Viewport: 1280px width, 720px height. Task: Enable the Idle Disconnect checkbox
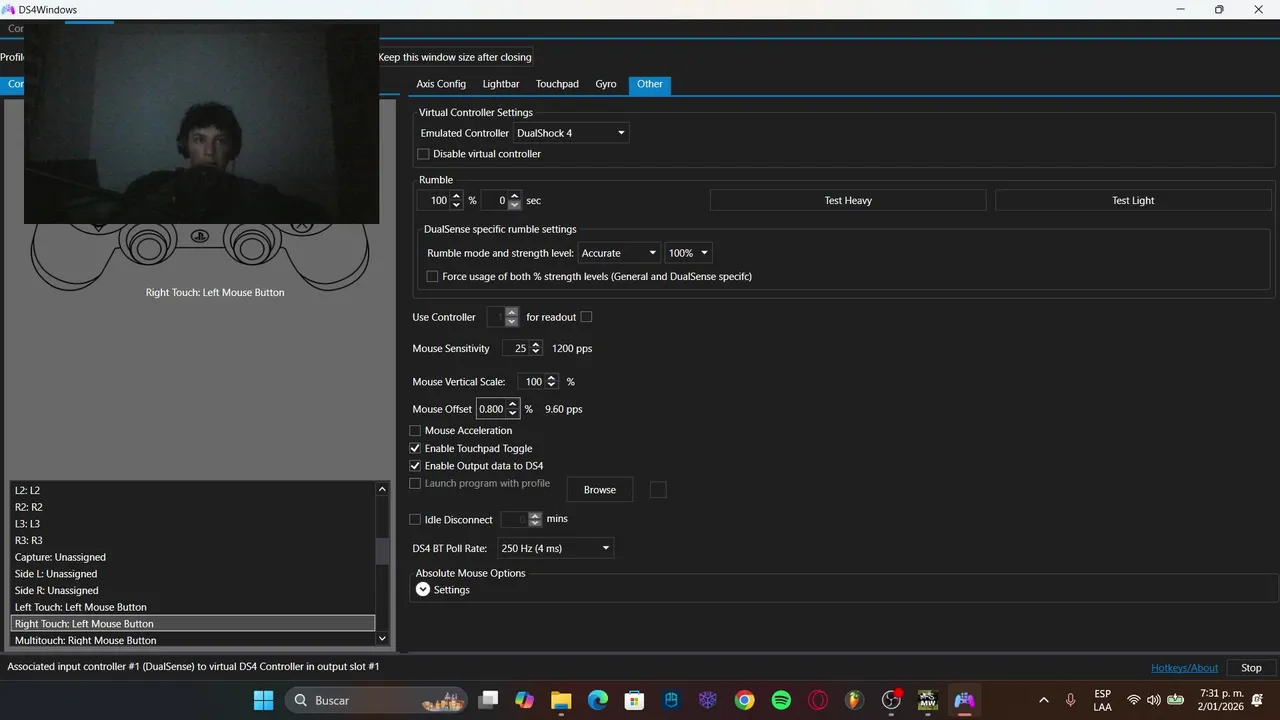pos(415,520)
